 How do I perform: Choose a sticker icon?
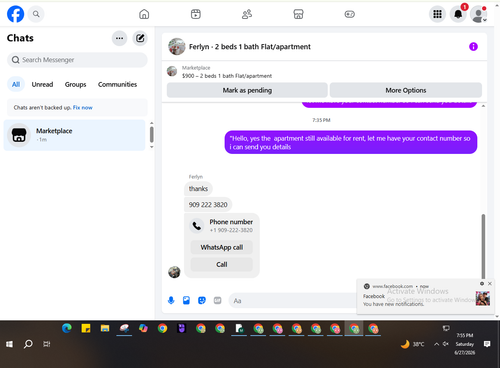pyautogui.click(x=202, y=300)
